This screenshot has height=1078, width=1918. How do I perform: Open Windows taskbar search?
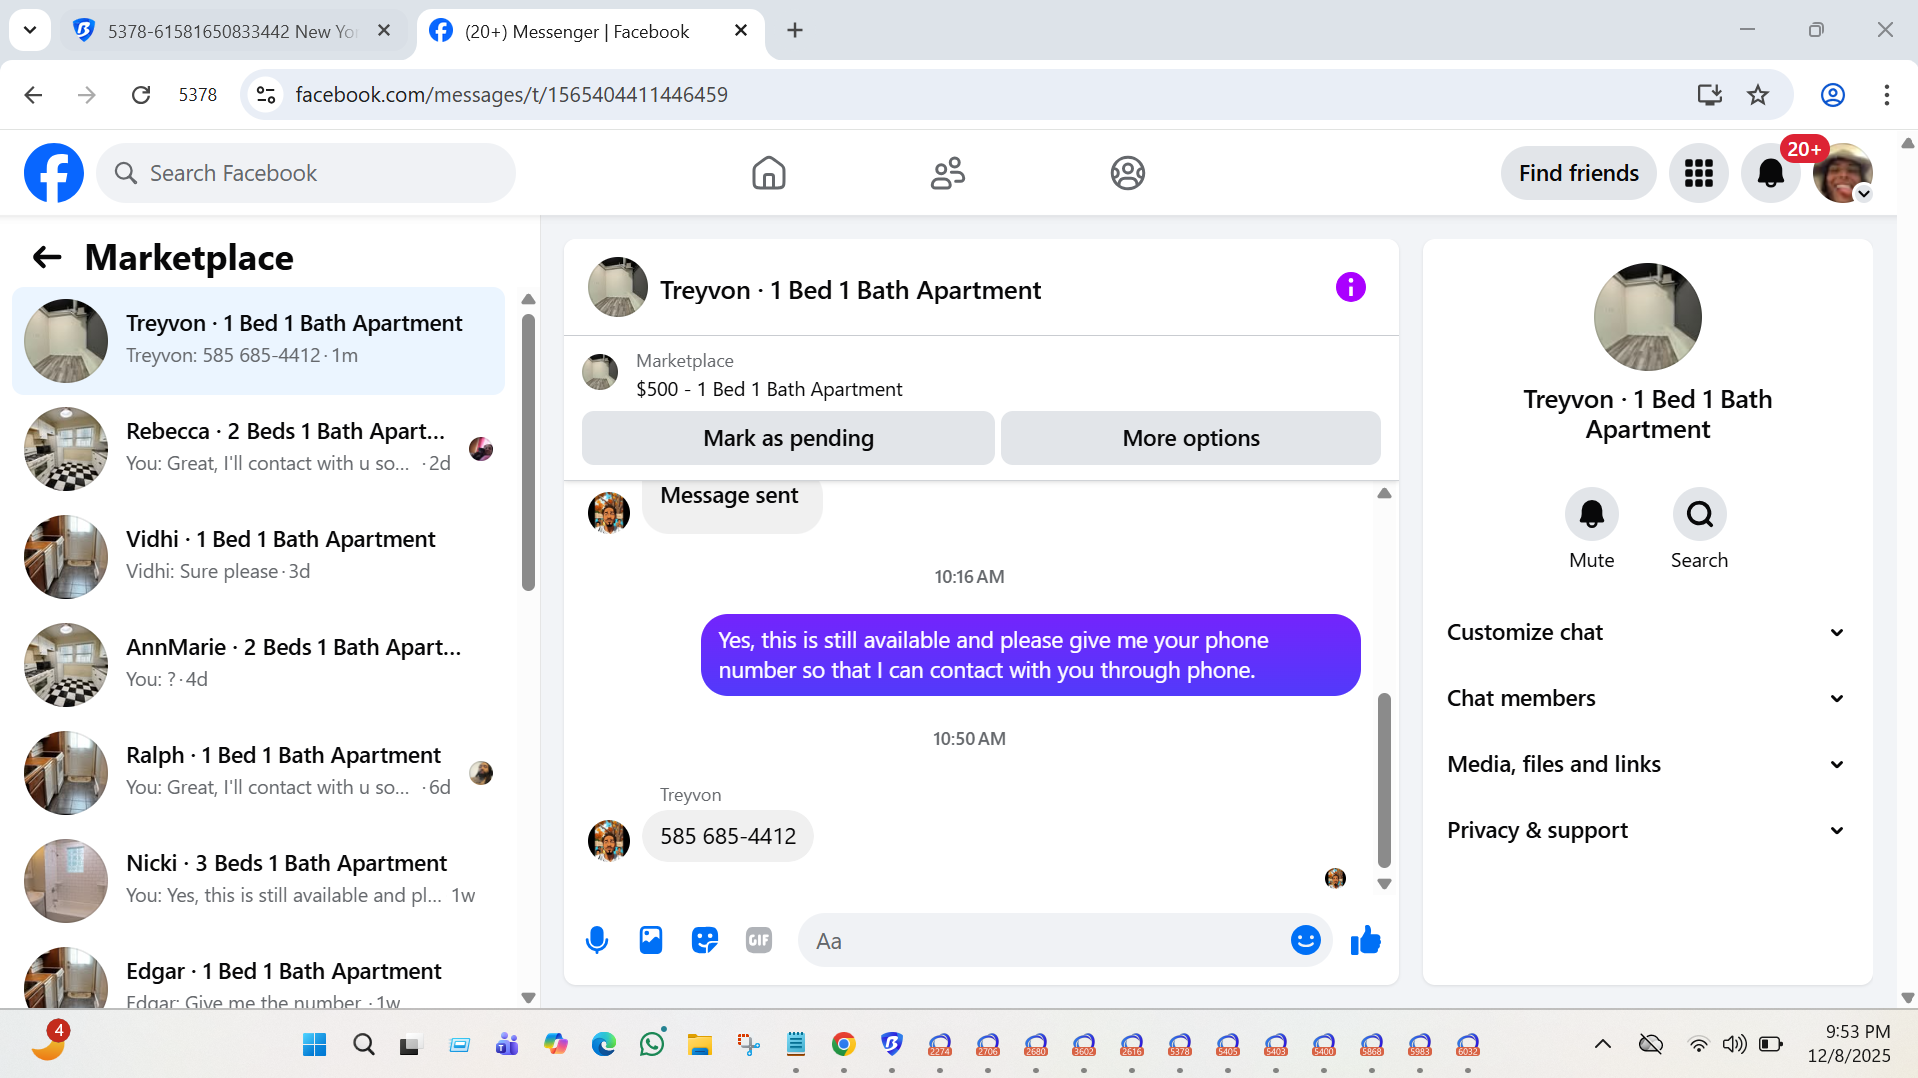coord(363,1044)
